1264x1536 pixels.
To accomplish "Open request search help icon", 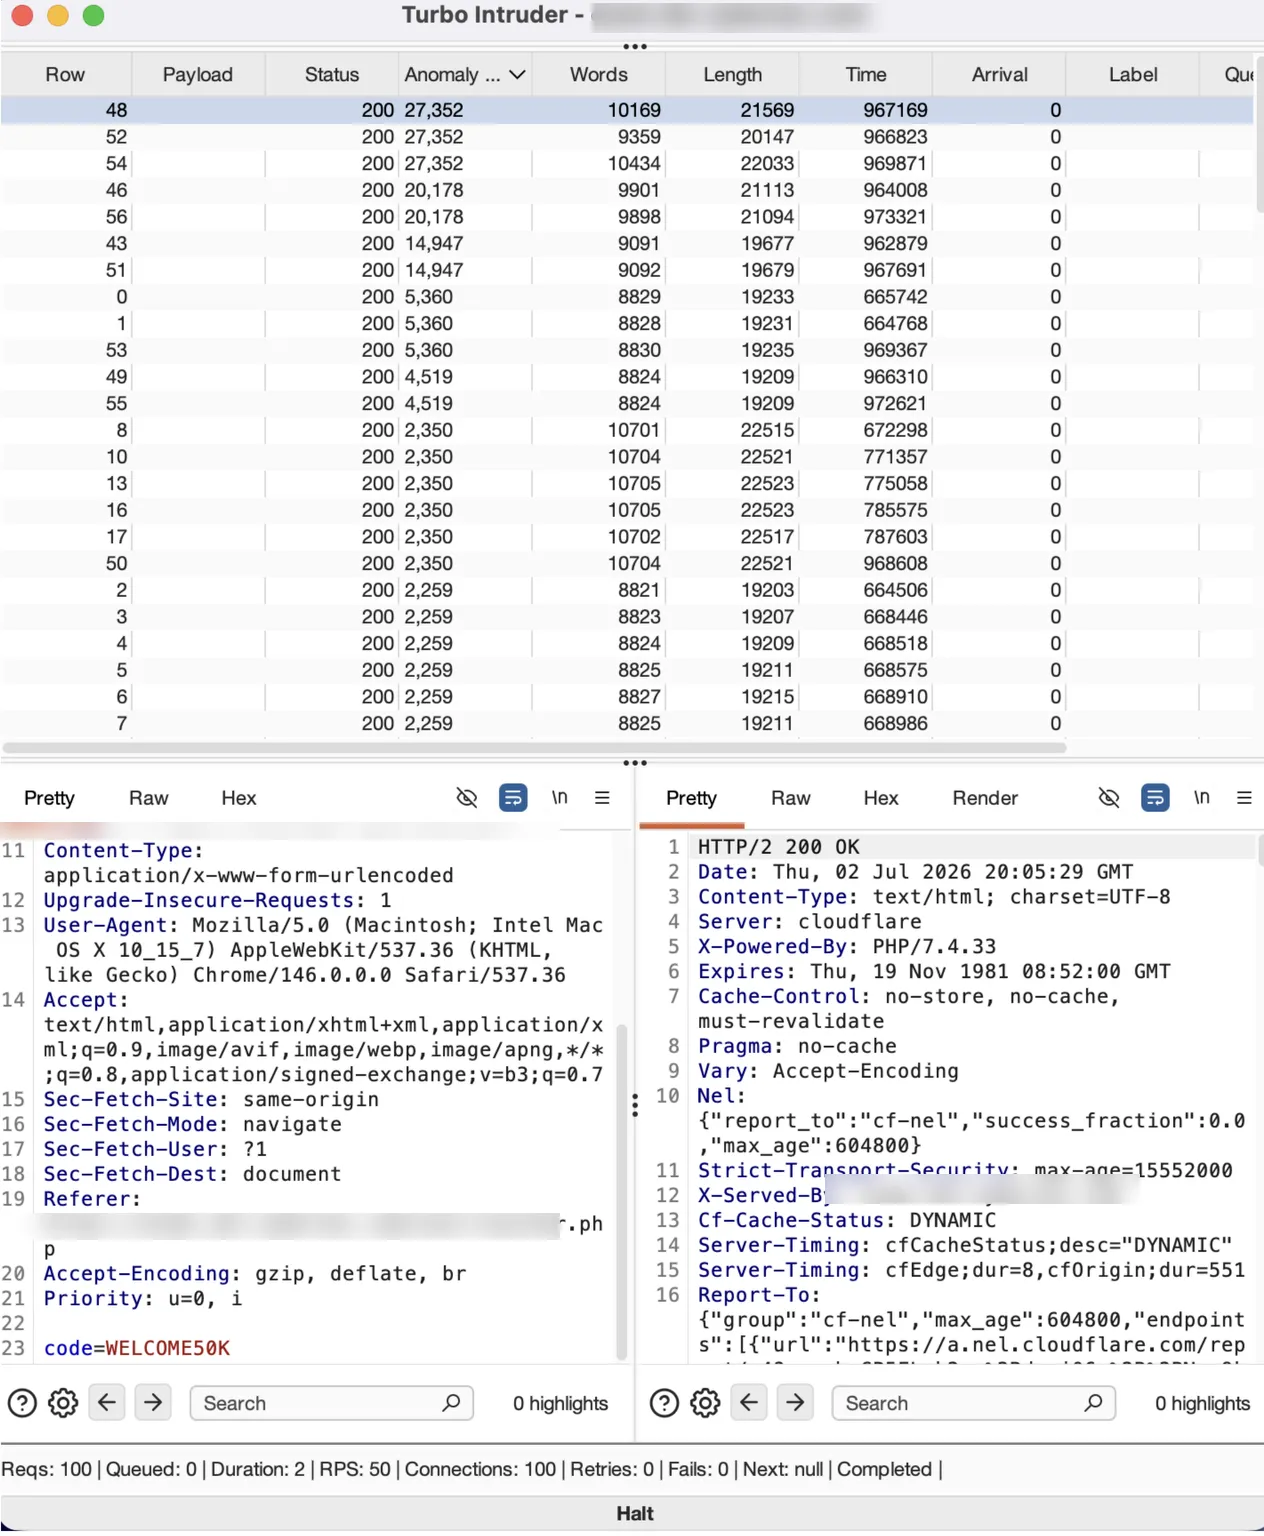I will click(22, 1404).
